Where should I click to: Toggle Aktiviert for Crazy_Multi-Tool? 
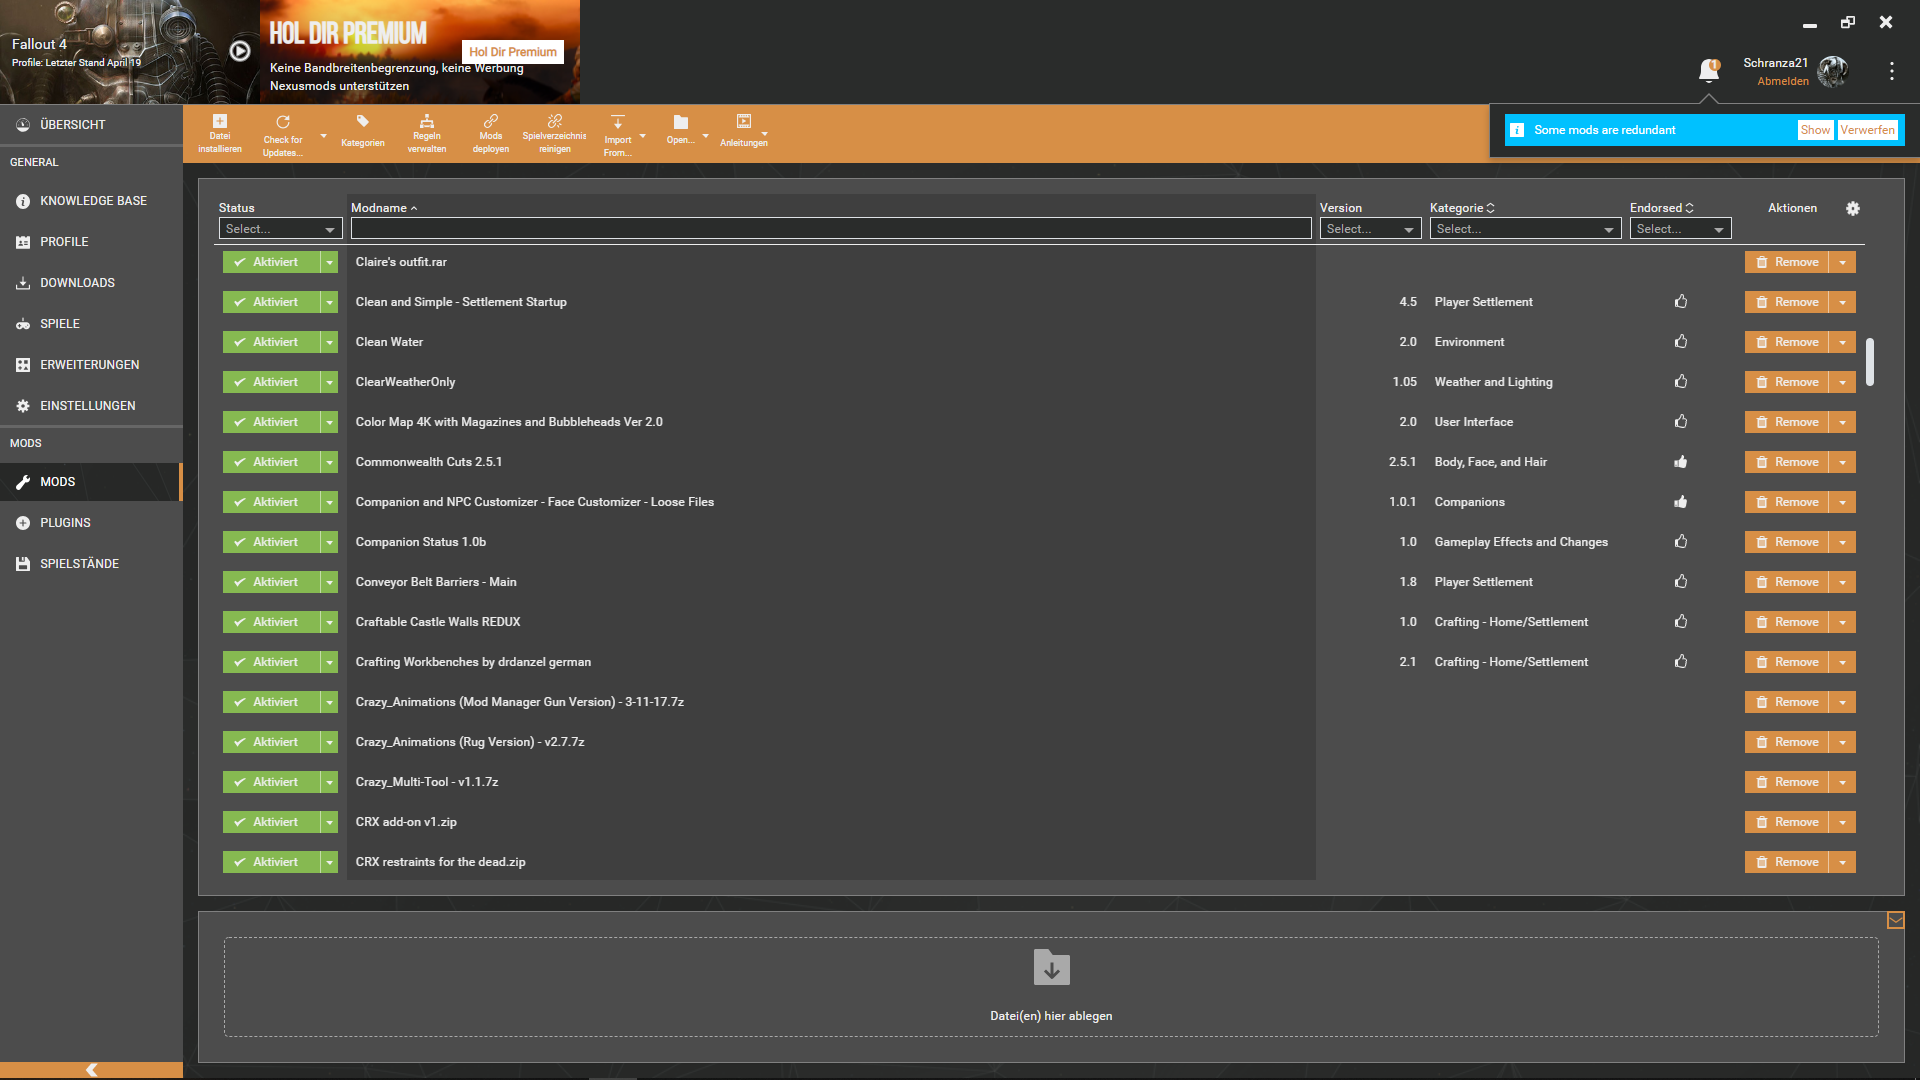[x=271, y=782]
